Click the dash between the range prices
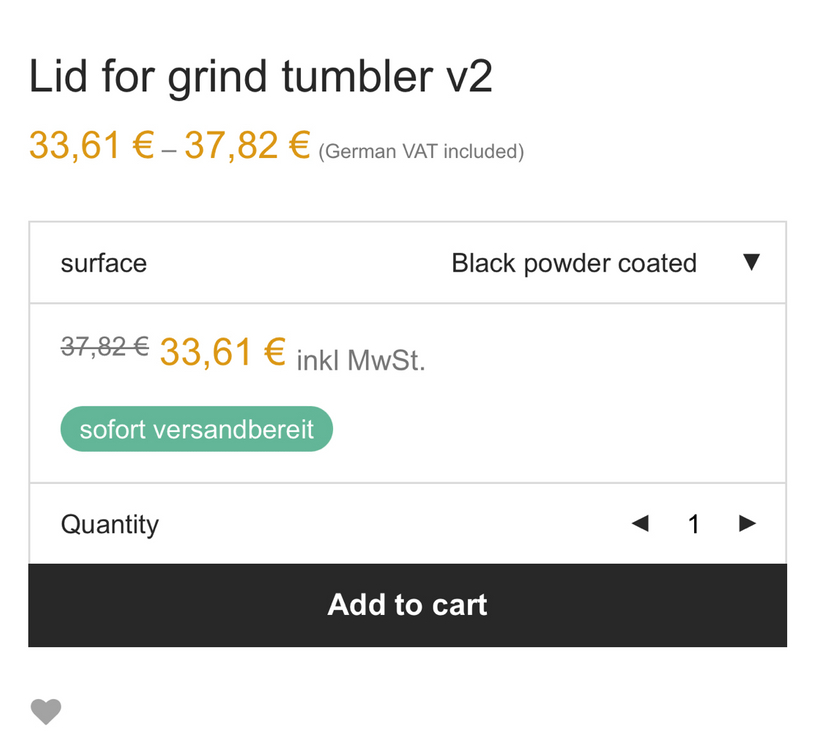The height and width of the screenshot is (750, 816). click(x=169, y=150)
